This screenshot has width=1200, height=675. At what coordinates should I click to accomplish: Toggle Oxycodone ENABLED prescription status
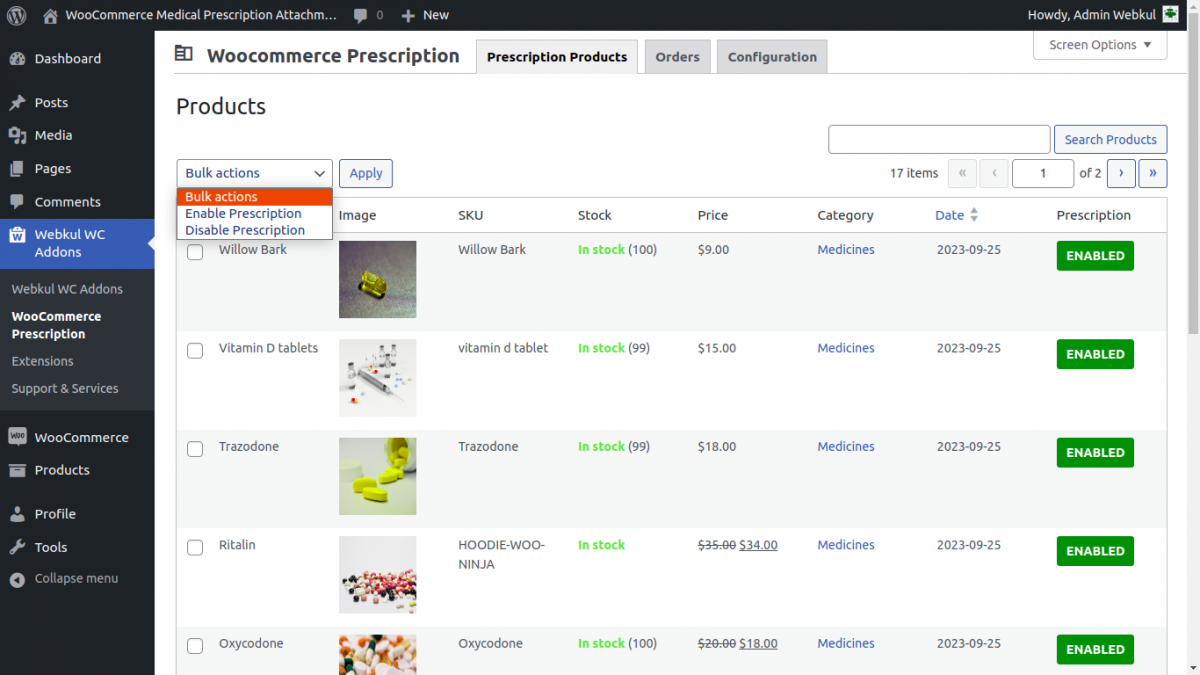[1095, 650]
